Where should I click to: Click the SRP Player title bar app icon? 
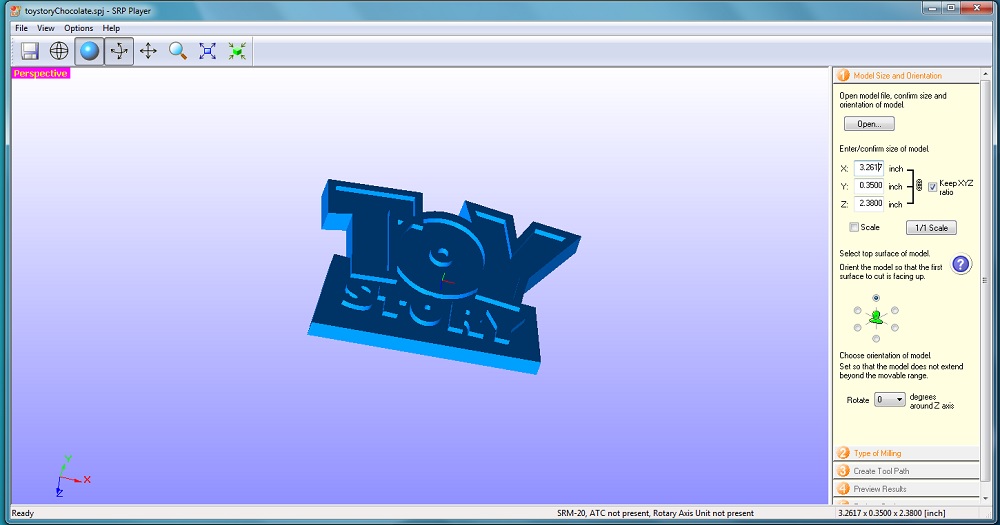[x=15, y=10]
